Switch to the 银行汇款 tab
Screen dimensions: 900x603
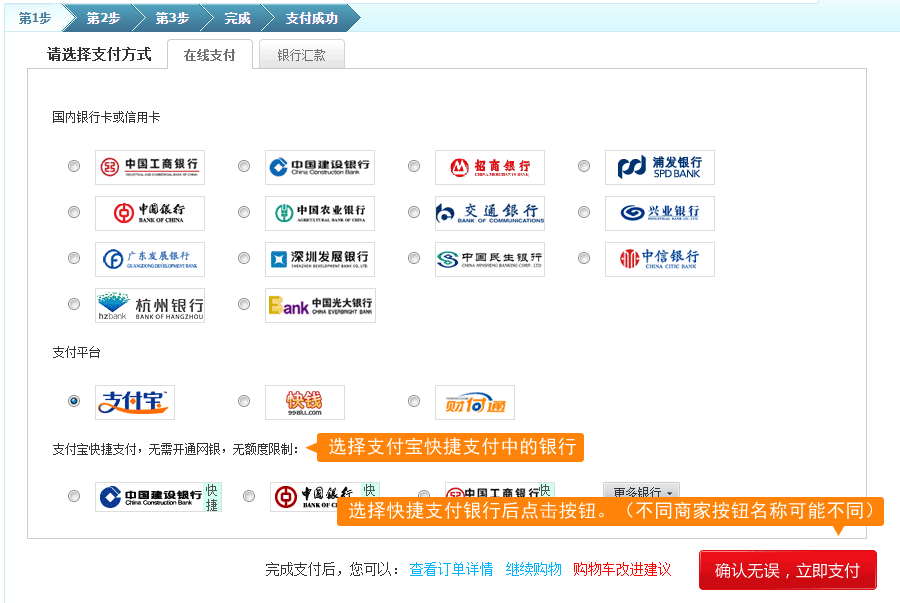pos(303,55)
